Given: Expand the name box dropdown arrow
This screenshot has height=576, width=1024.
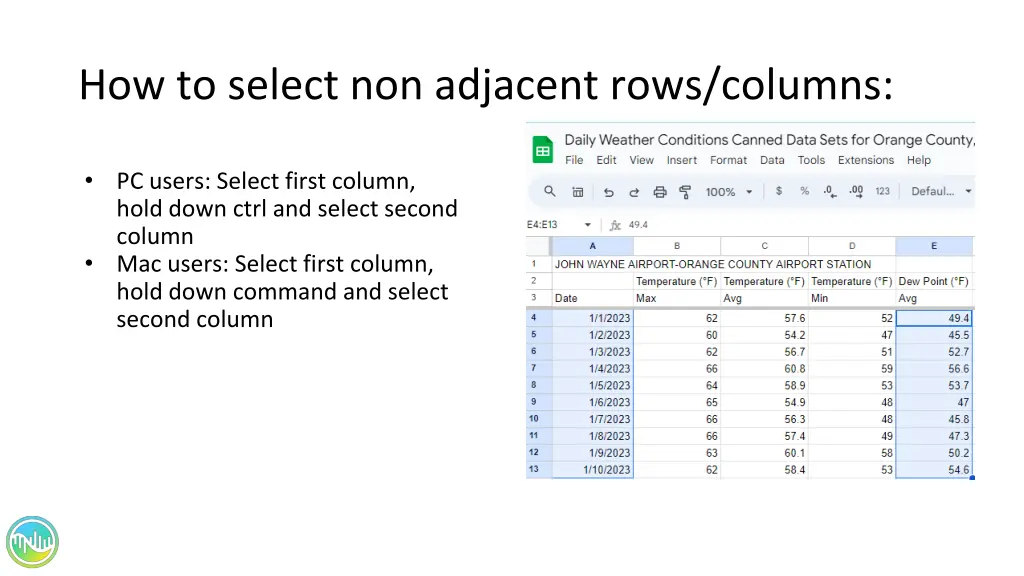Looking at the screenshot, I should (588, 225).
